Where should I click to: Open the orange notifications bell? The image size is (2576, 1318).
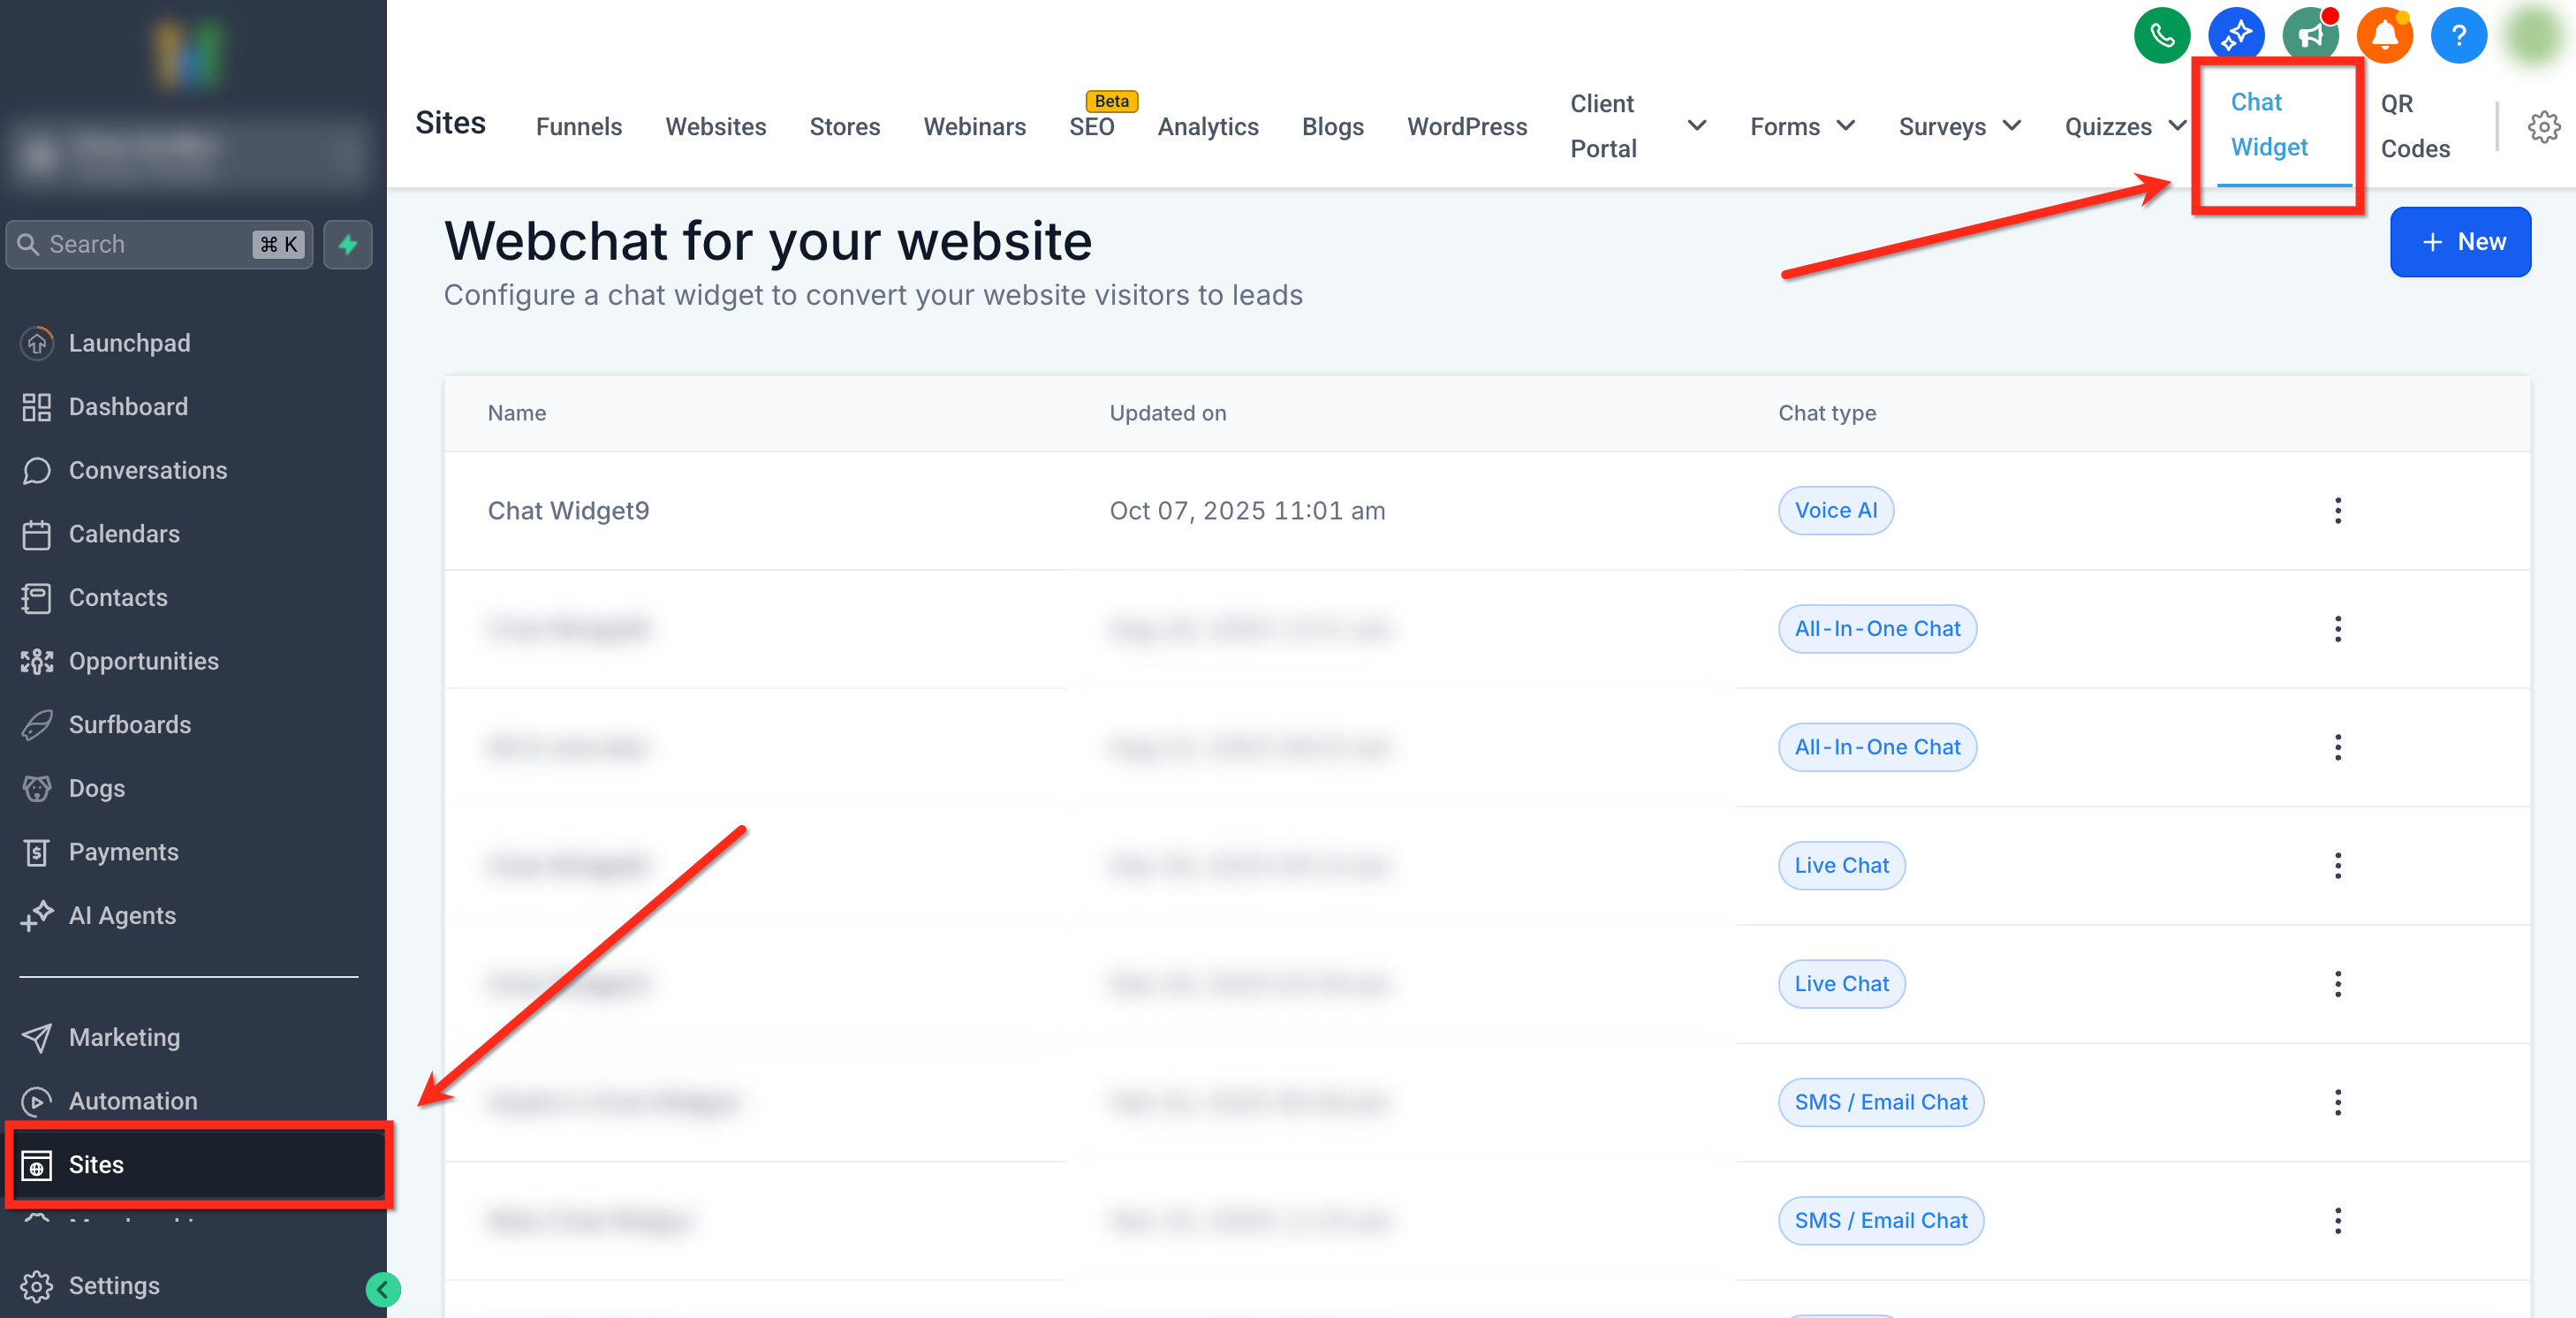[x=2384, y=36]
